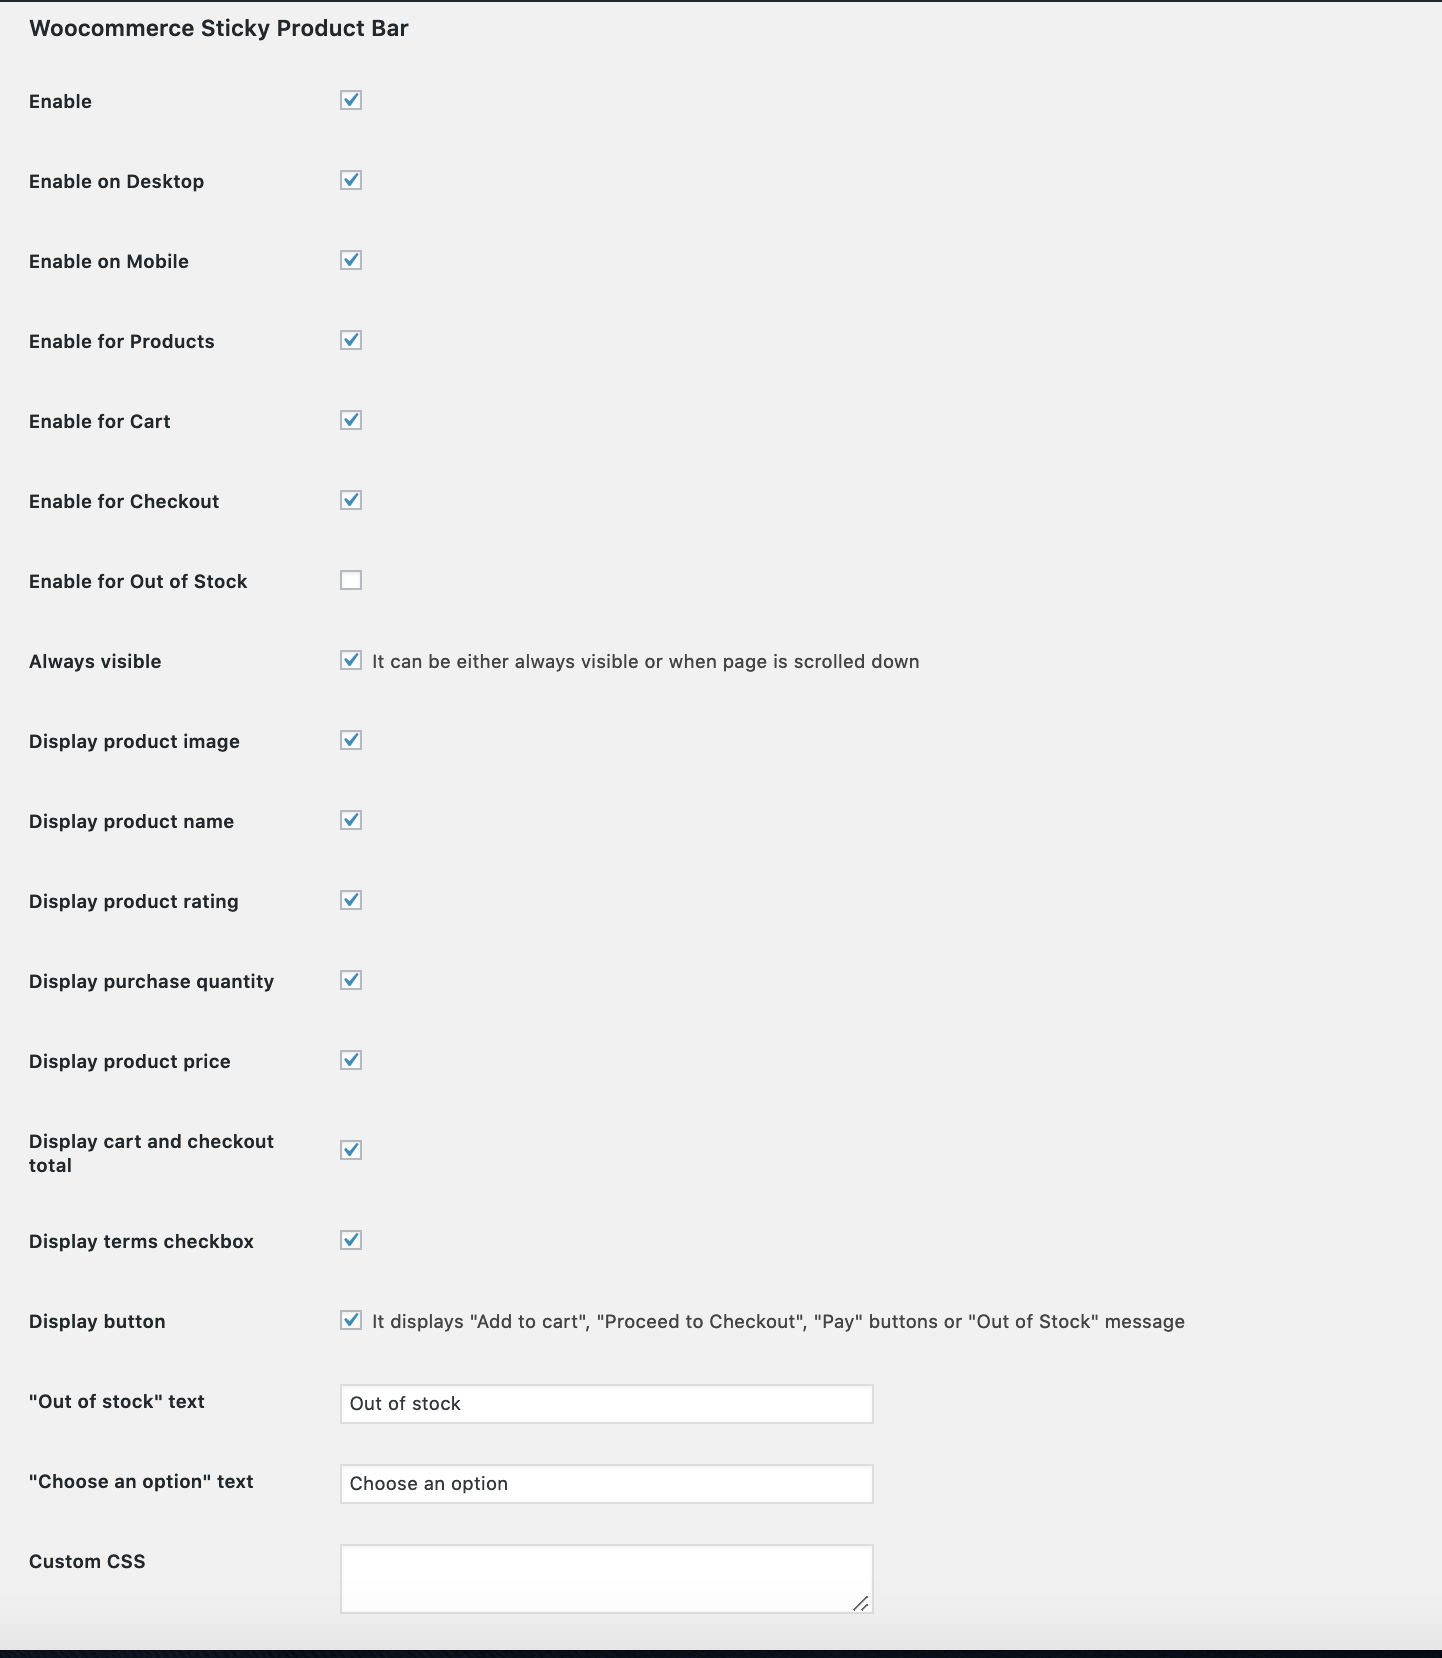
Task: Toggle Display product price checkbox
Action: point(351,1060)
